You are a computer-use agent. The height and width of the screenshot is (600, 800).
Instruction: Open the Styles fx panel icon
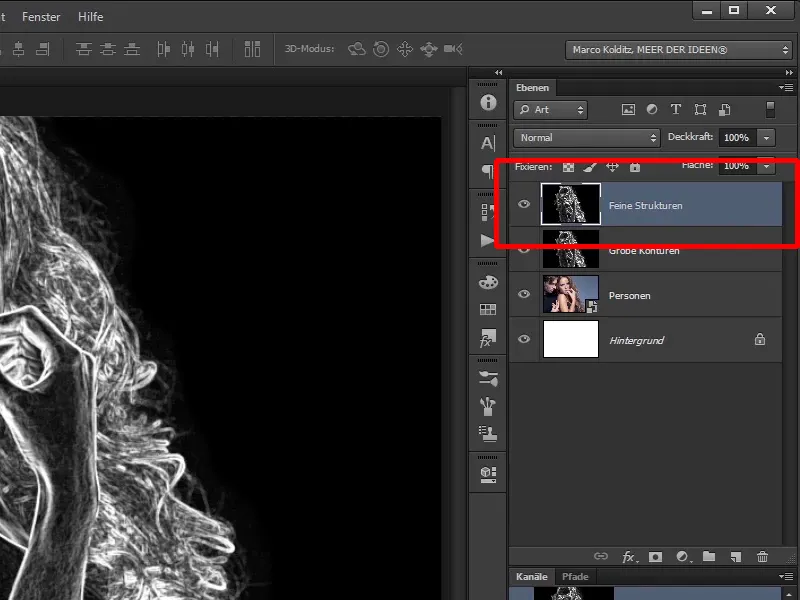pyautogui.click(x=488, y=337)
